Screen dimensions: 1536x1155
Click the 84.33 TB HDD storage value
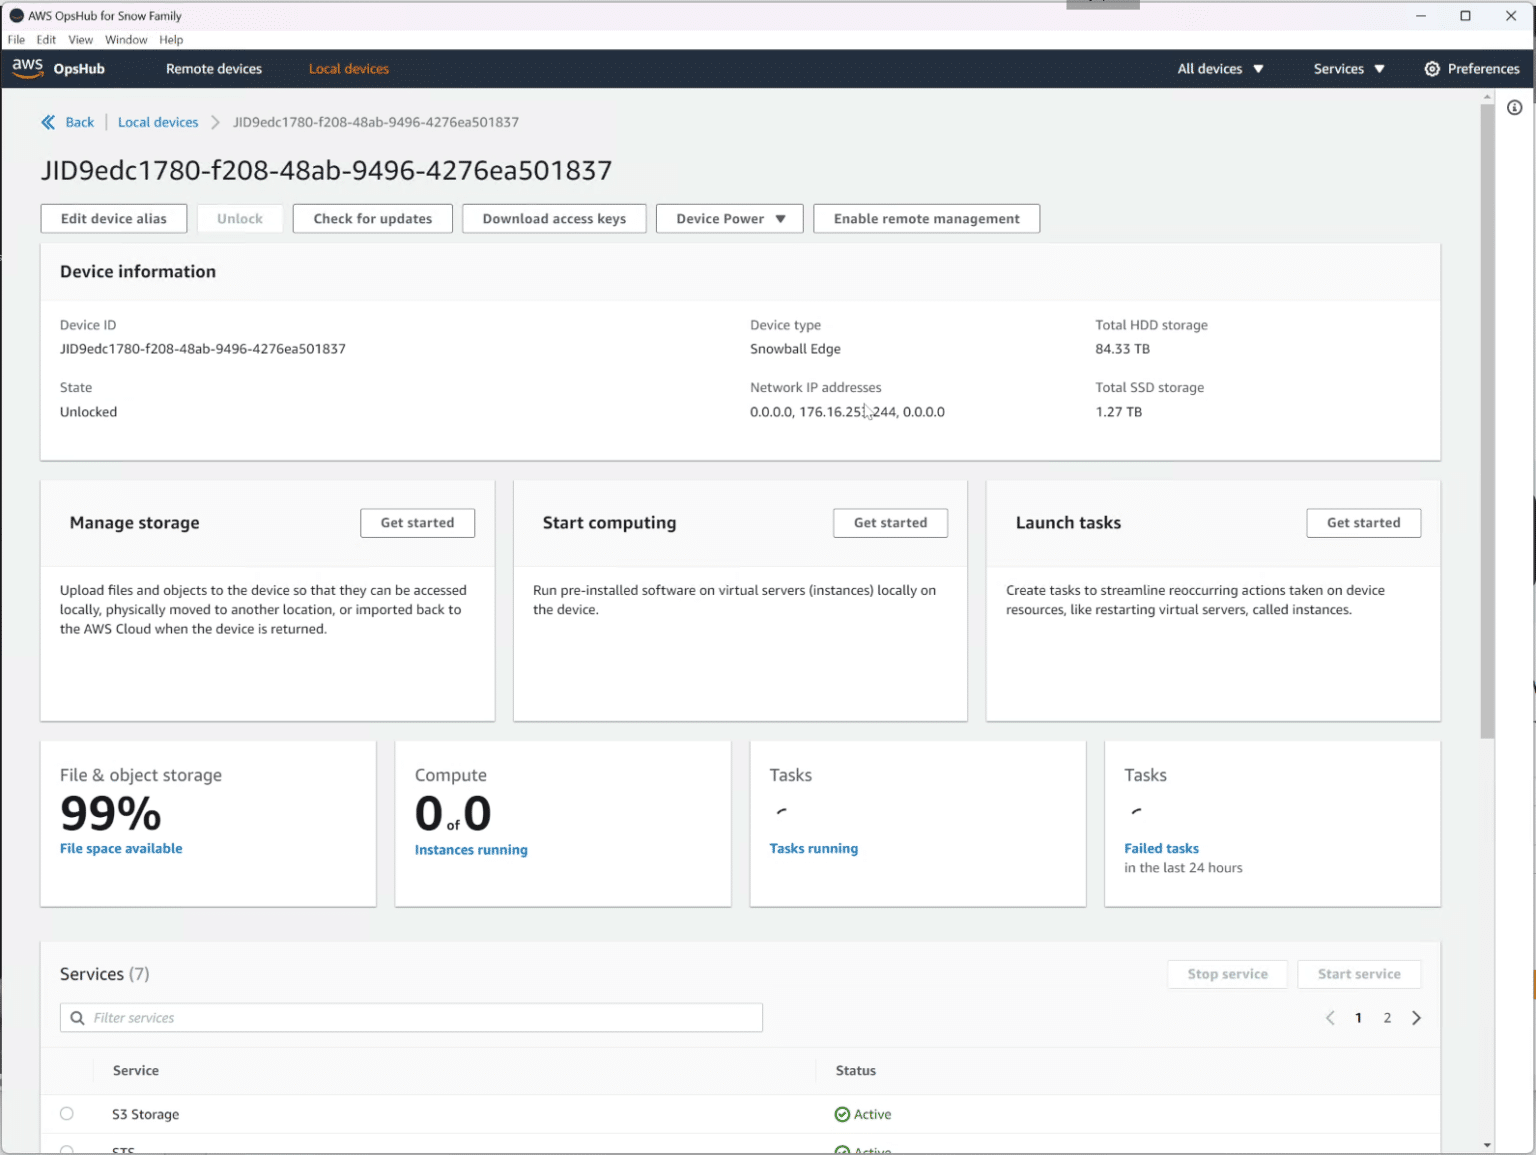click(x=1122, y=349)
